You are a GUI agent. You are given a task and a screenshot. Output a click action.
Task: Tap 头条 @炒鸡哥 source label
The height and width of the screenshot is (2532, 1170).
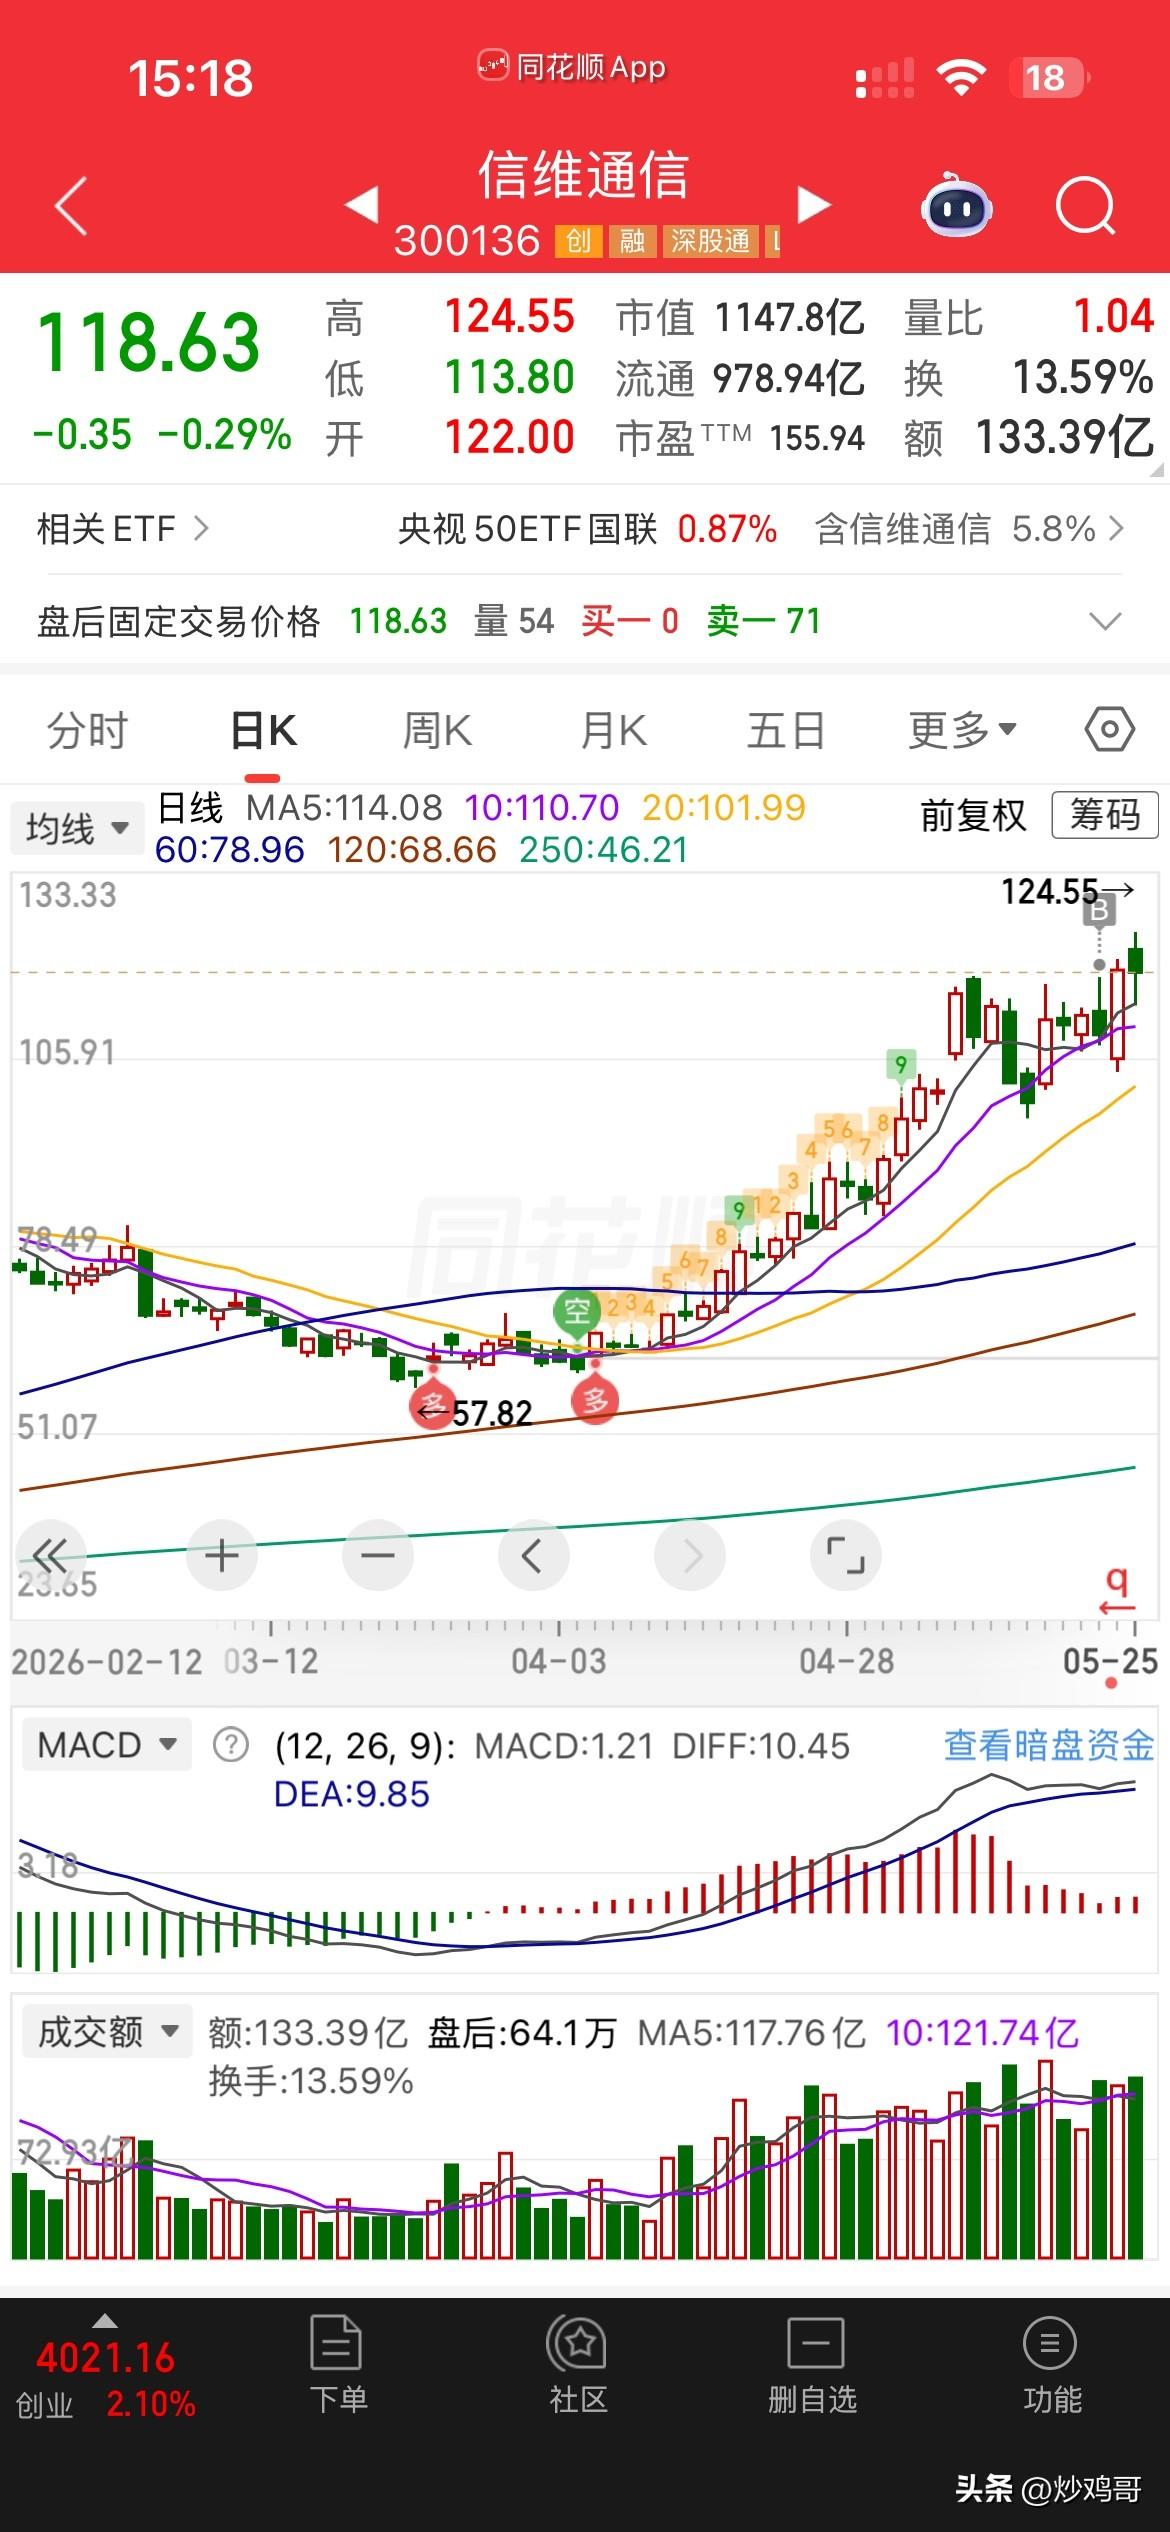(1049, 2488)
